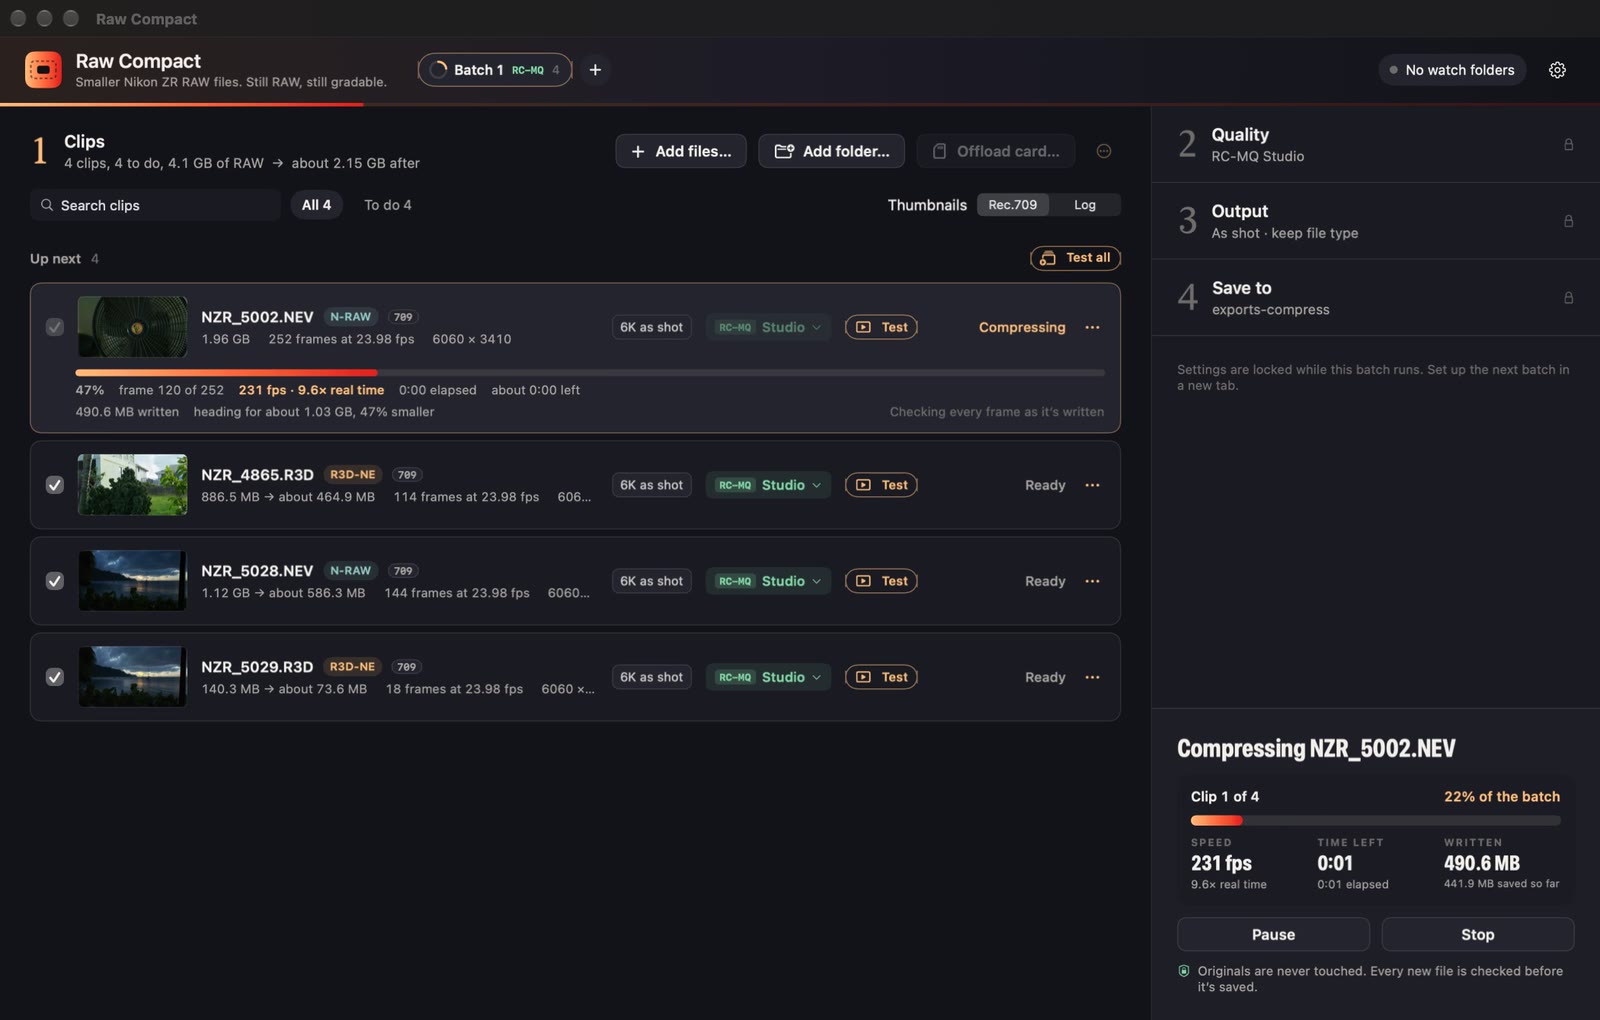
Task: Click the green verification shield icon
Action: 1184,971
